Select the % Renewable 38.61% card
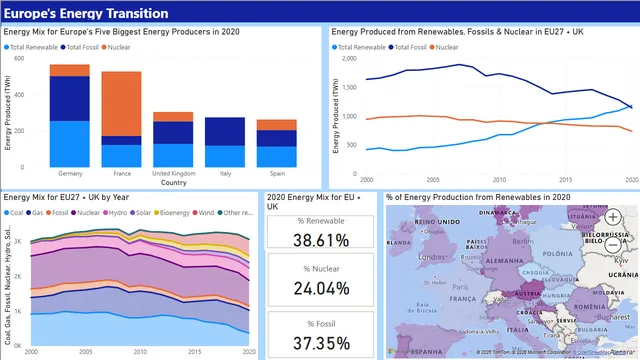The height and width of the screenshot is (360, 640). tap(320, 232)
